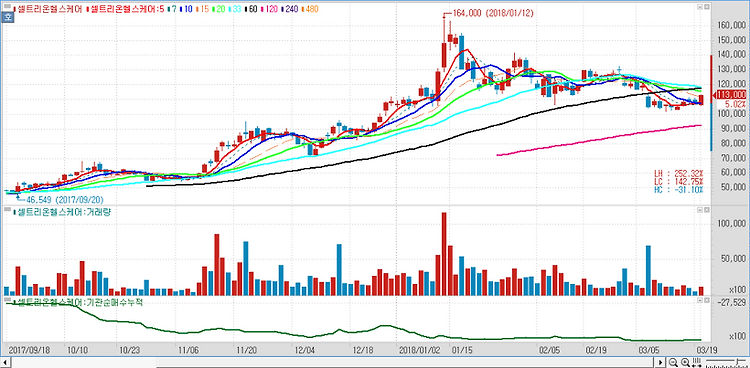Zoom in the chart with plus magnifier
The image size is (750, 368).
685,362
